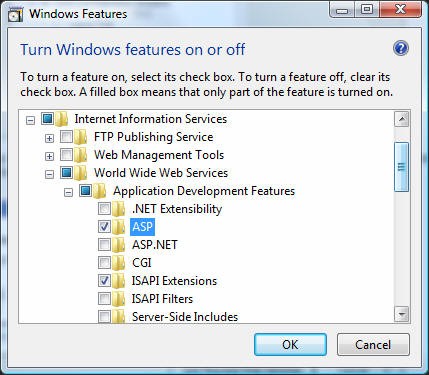Collapse the Application Development Features node

click(68, 192)
